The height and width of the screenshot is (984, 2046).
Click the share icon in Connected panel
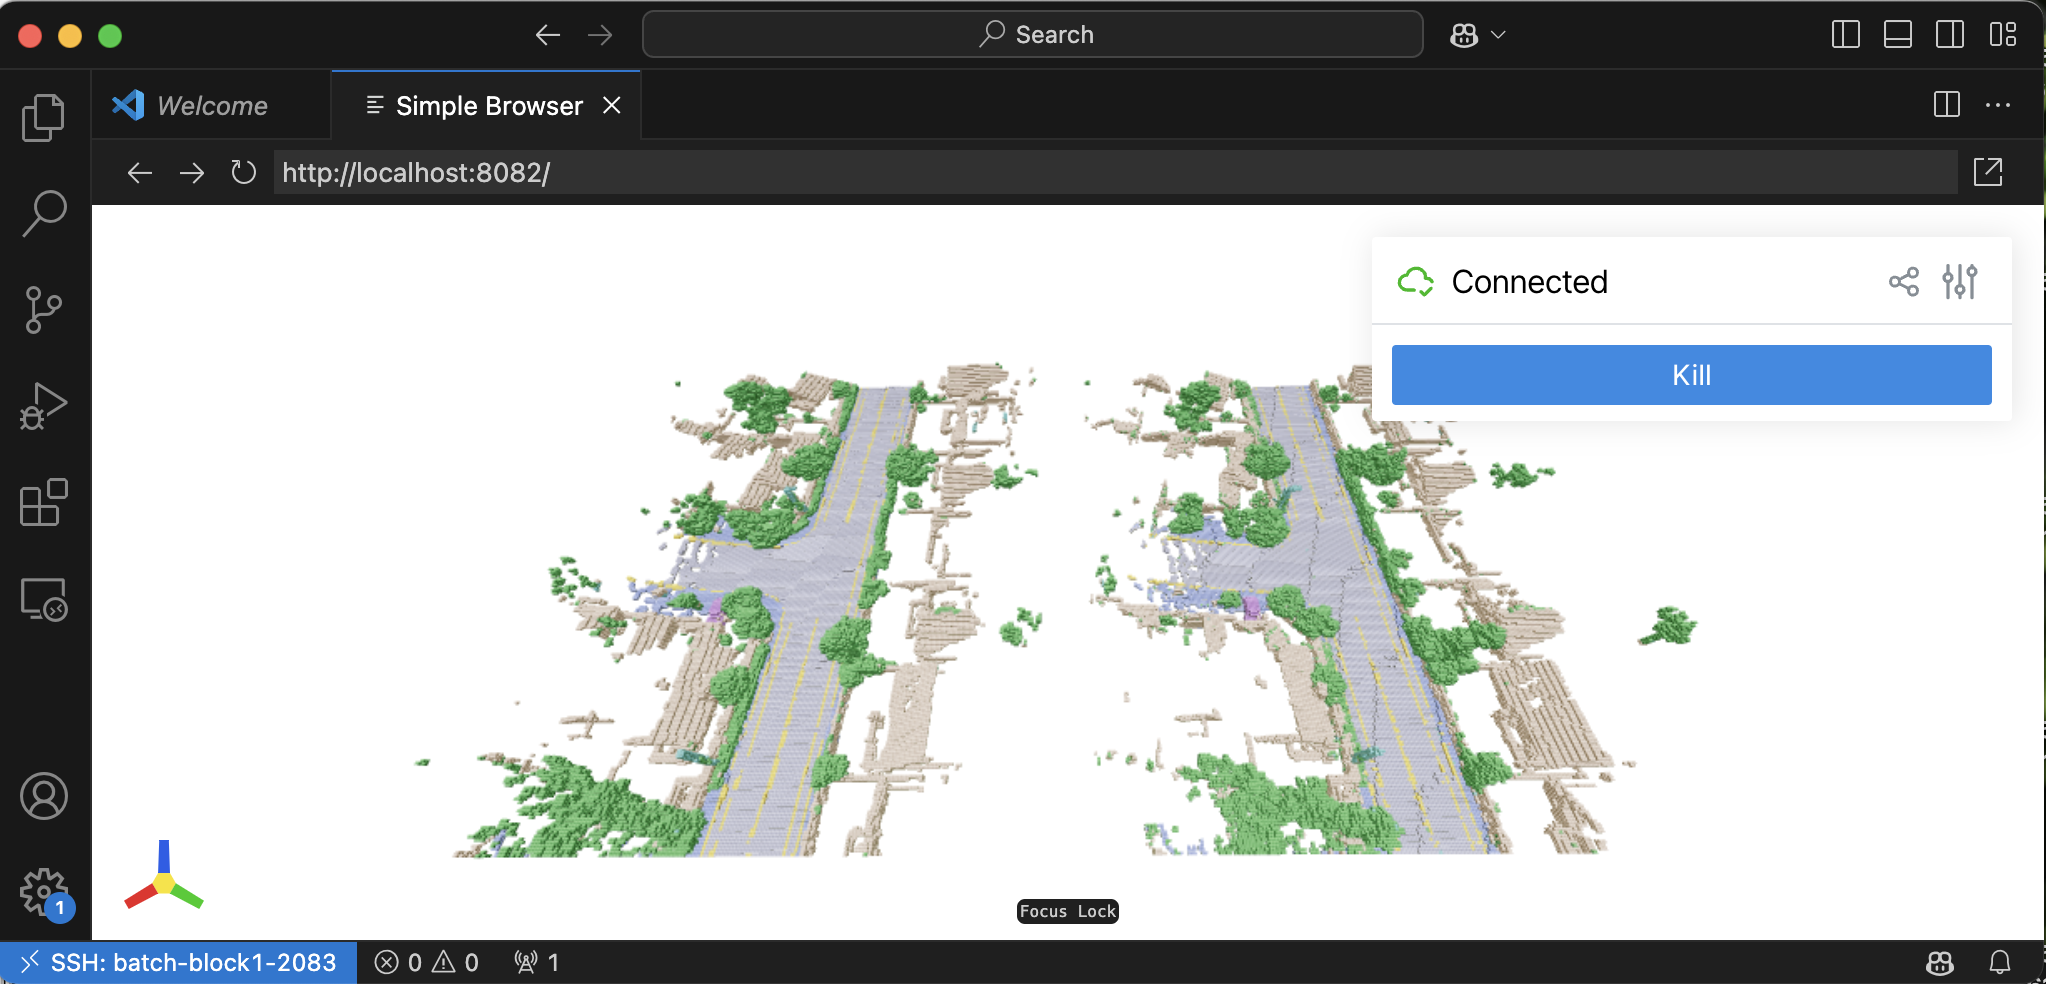tap(1904, 282)
